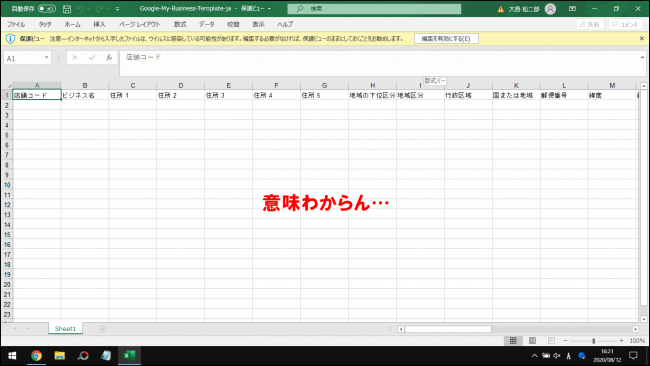This screenshot has height=366, width=650.
Task: Open the ファイル menu
Action: coord(16,24)
